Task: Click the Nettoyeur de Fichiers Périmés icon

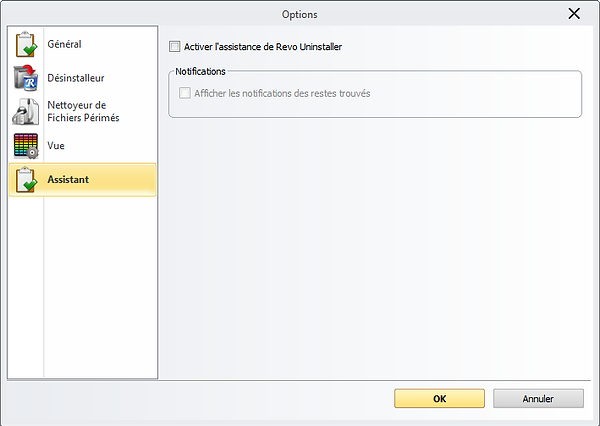Action: coord(26,111)
